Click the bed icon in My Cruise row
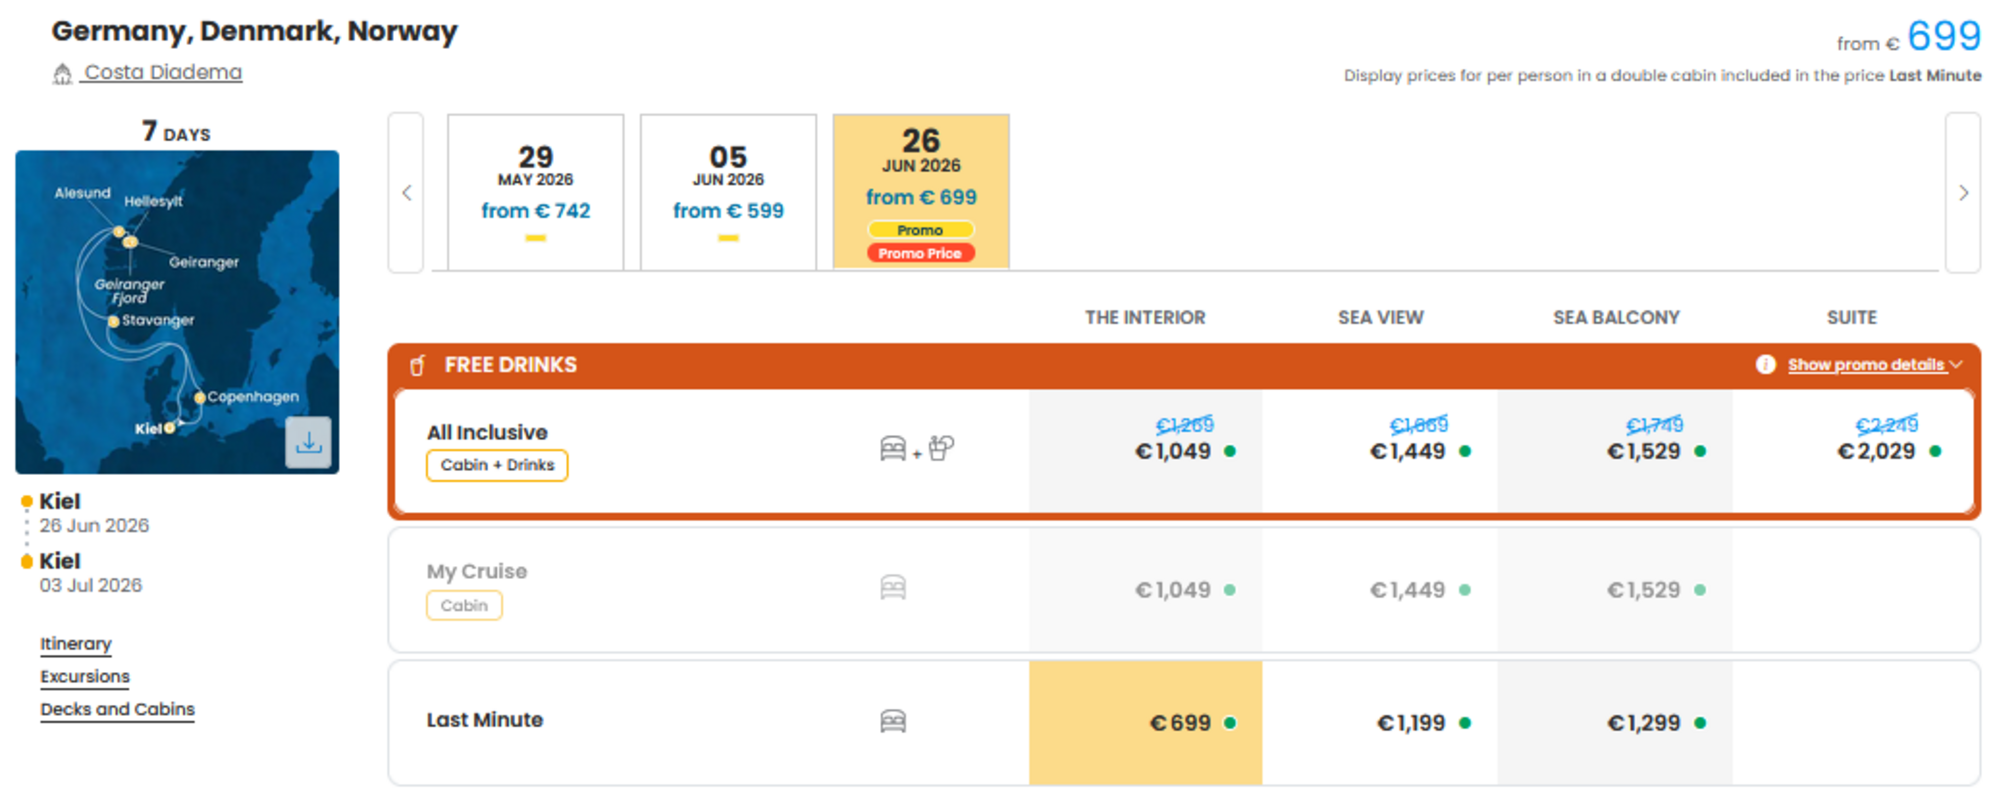Viewport: 1993px width, 800px height. 893,588
